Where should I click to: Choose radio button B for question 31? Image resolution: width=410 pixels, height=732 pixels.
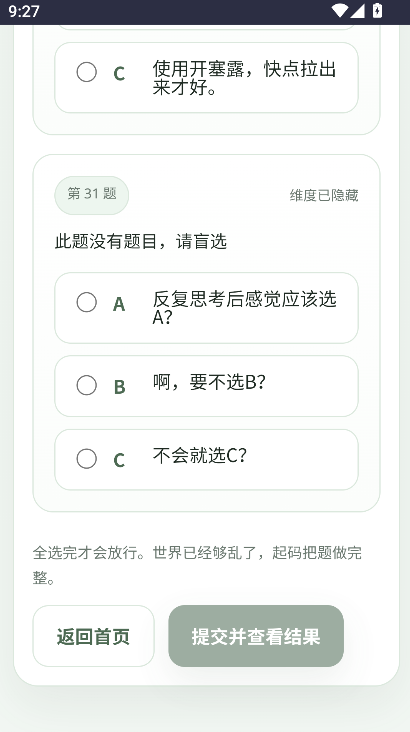point(87,386)
